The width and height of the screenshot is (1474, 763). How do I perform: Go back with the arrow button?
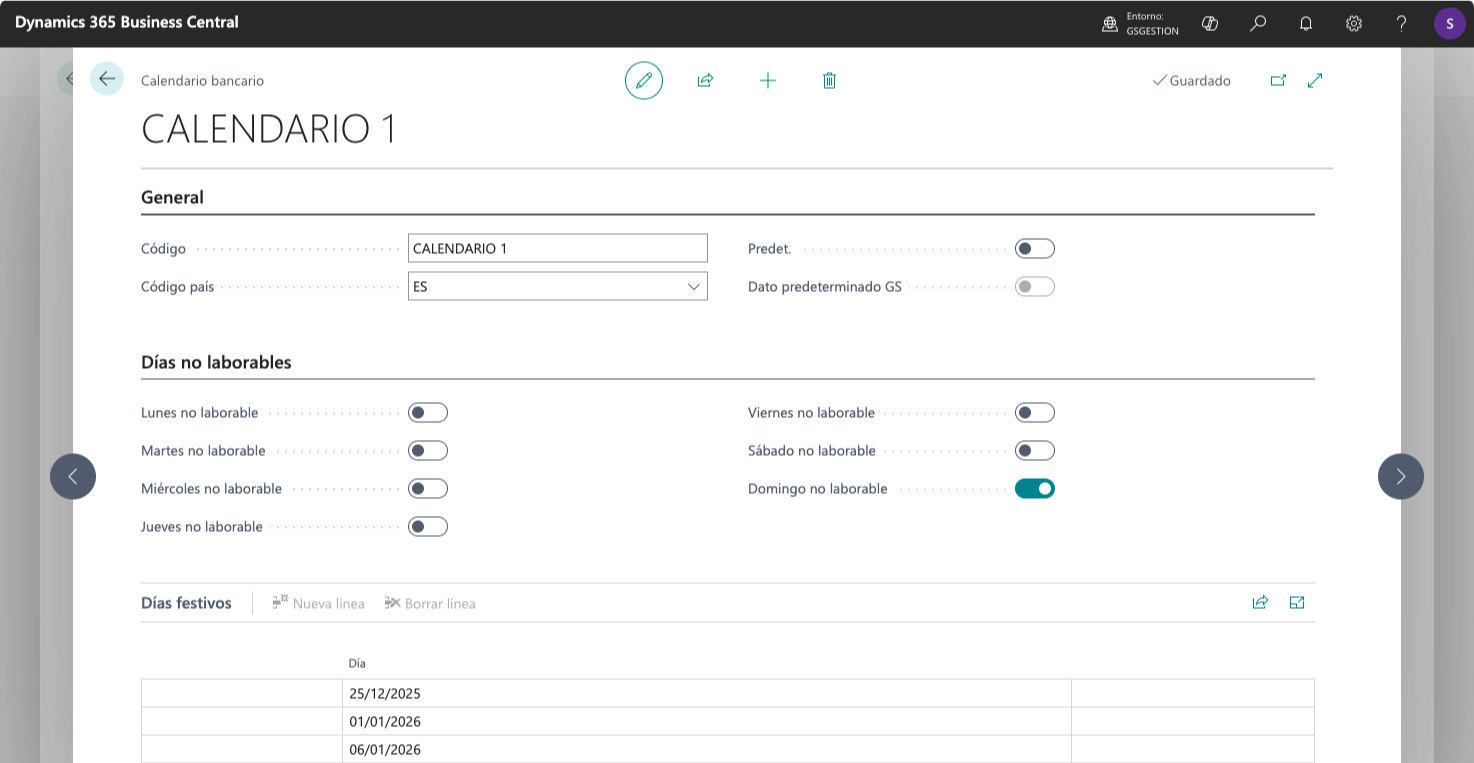coord(107,79)
